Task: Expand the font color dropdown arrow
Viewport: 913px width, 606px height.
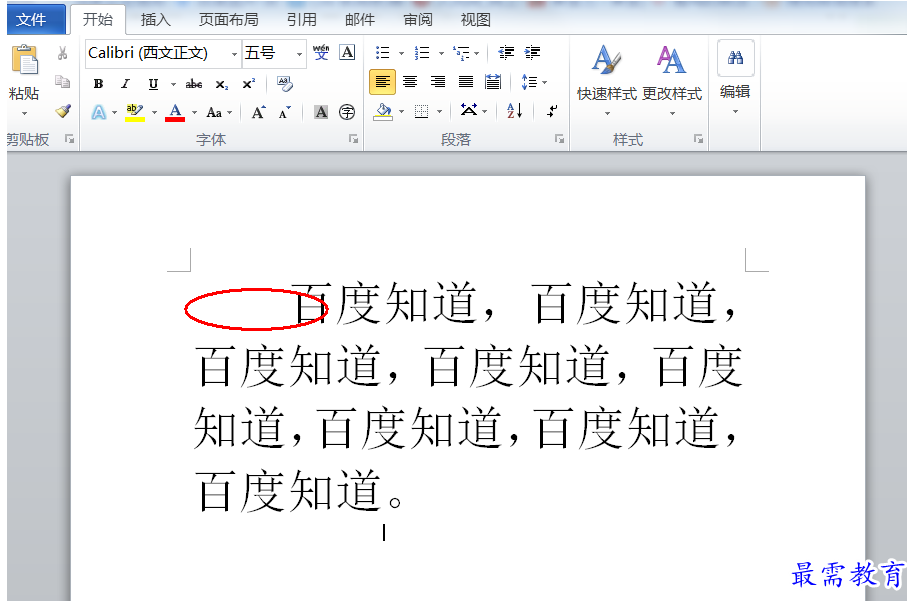Action: [194, 112]
